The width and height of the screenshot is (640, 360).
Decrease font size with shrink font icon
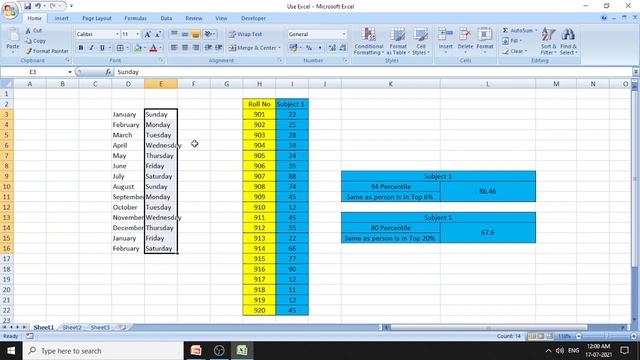[158, 34]
